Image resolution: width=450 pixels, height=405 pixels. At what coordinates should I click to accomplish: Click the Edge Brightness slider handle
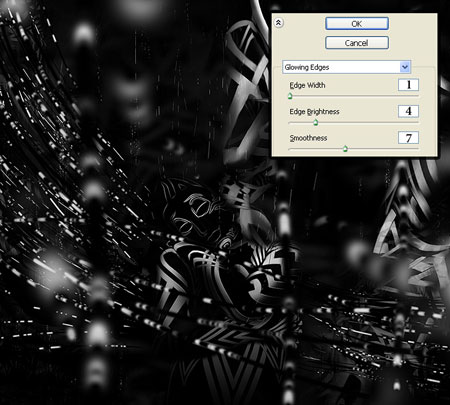pos(316,123)
